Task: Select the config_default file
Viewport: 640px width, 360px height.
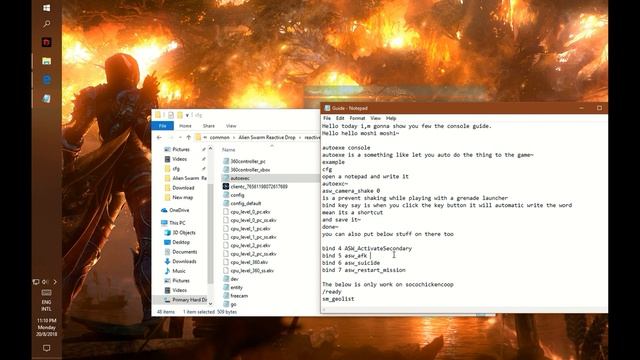Action: coord(246,203)
